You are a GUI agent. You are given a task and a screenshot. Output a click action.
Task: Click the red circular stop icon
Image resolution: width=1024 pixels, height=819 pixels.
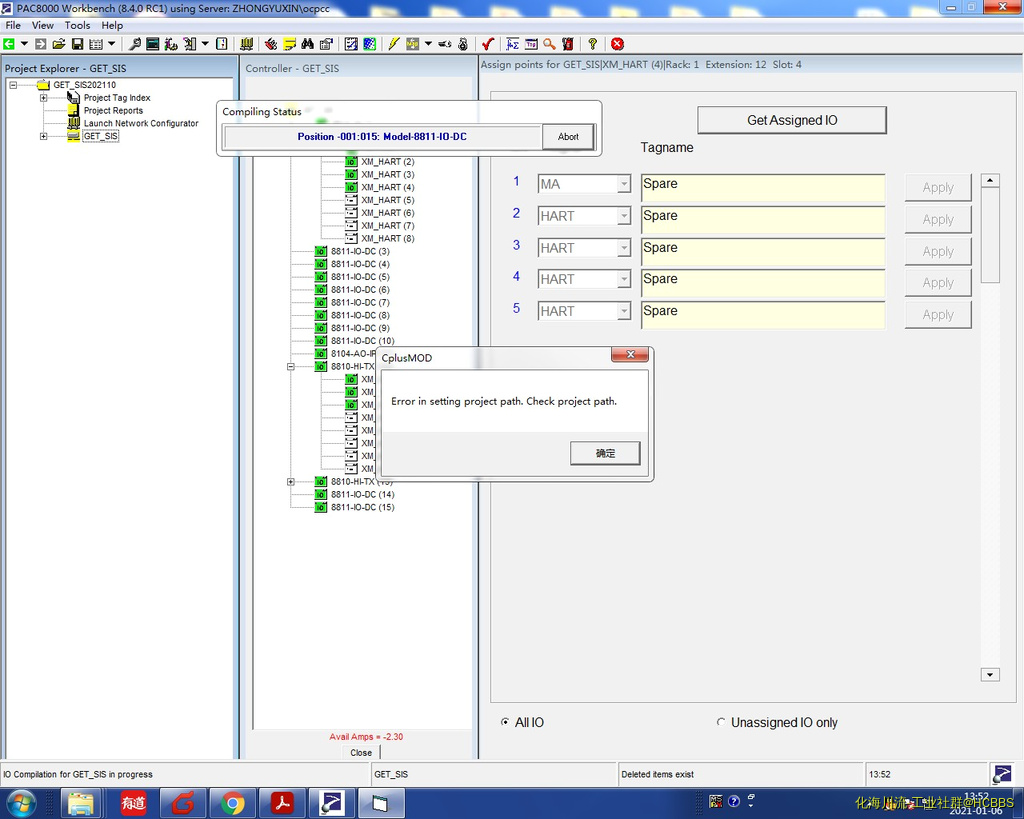(617, 44)
